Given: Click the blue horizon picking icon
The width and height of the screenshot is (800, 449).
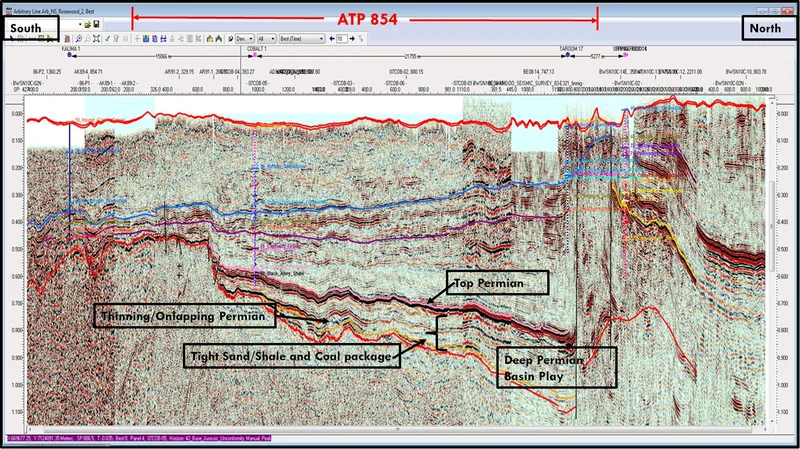Looking at the screenshot, I should coord(163,39).
